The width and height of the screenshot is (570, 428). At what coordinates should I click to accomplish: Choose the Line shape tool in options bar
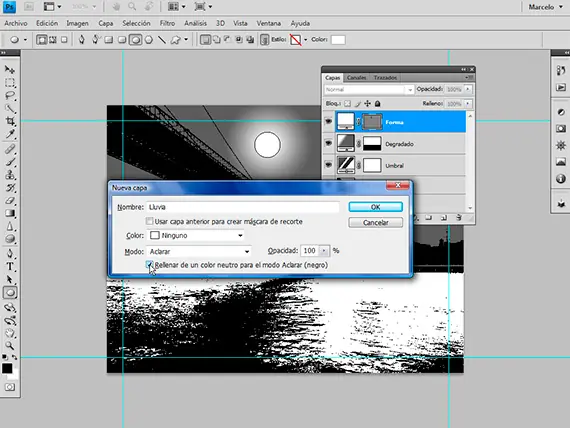point(162,40)
